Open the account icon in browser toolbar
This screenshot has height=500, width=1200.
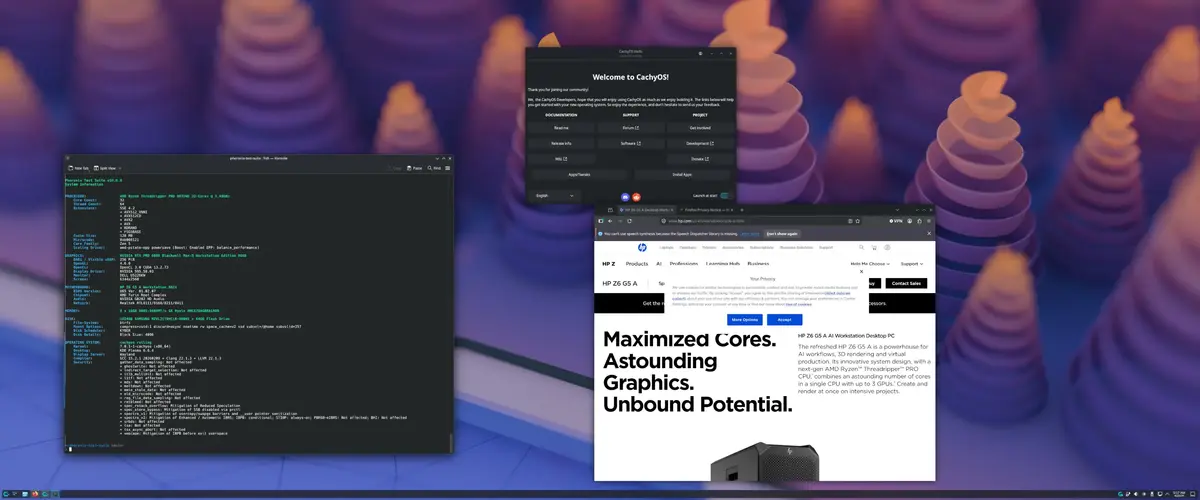coord(910,221)
